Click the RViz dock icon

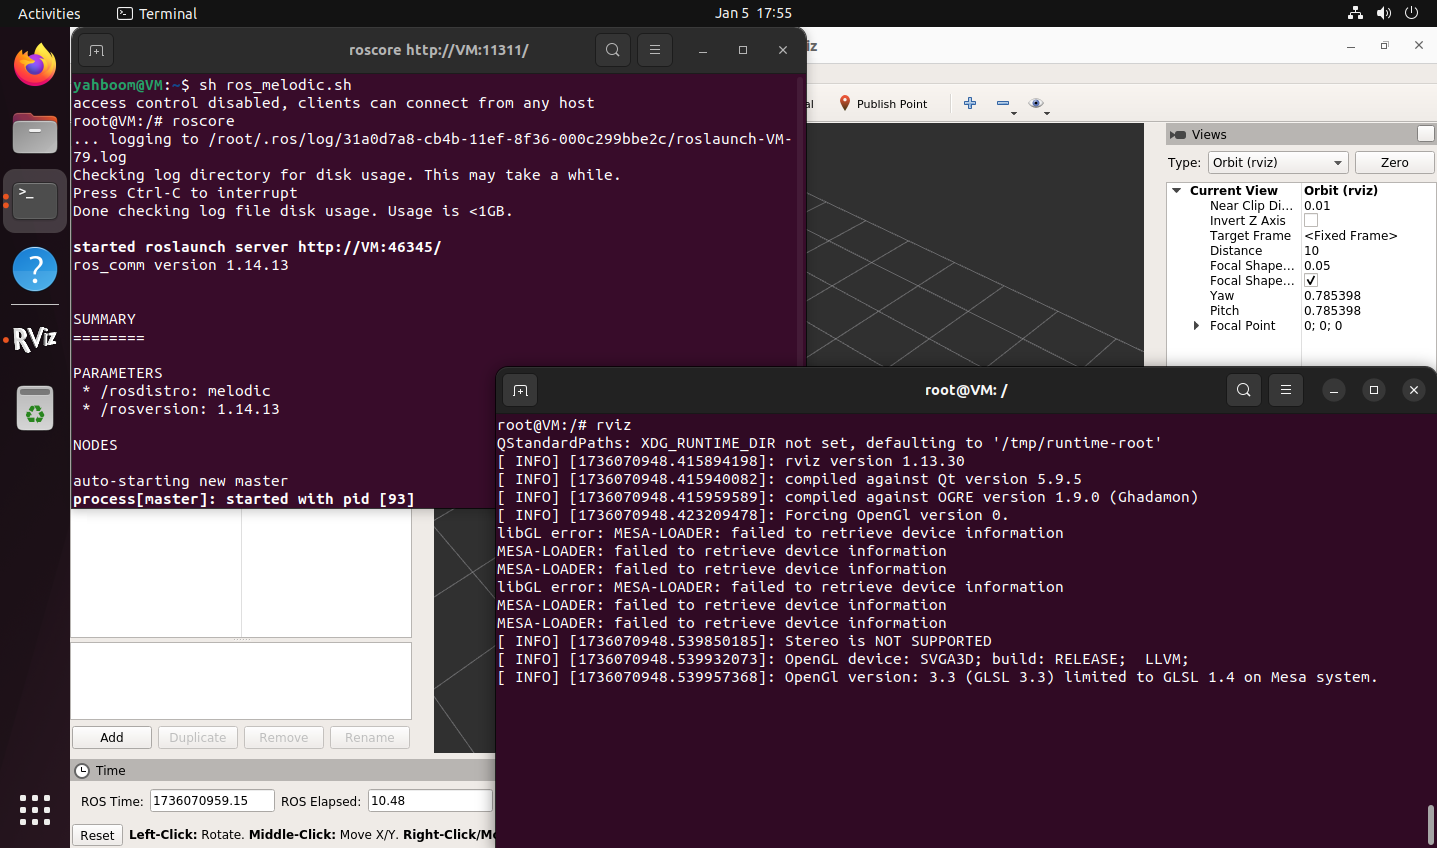click(x=35, y=340)
